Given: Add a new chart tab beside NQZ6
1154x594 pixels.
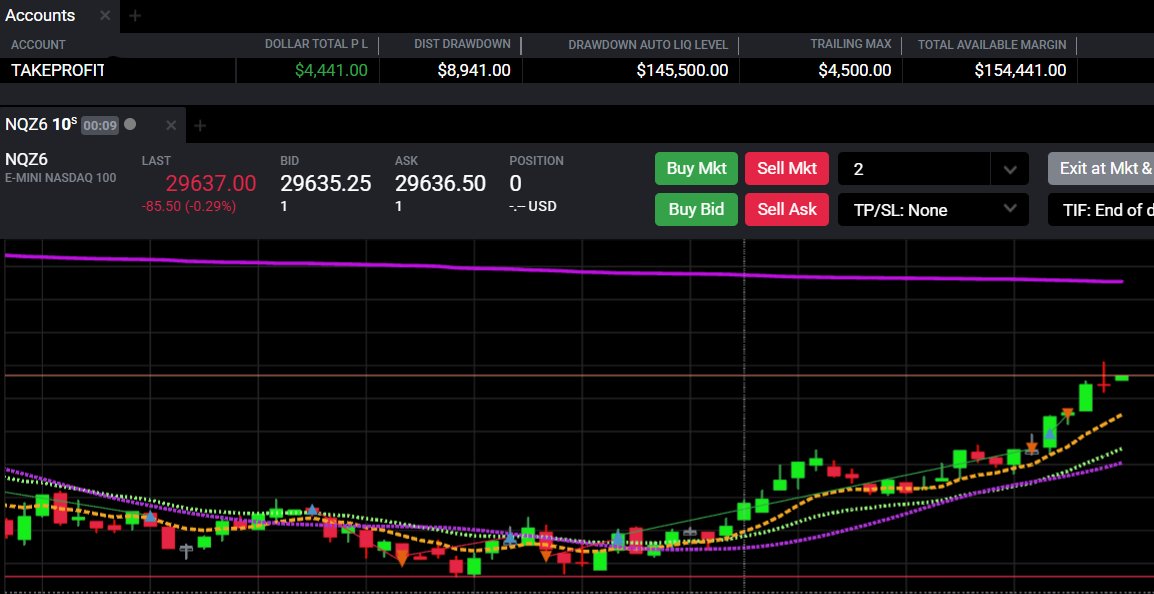Looking at the screenshot, I should pos(199,125).
